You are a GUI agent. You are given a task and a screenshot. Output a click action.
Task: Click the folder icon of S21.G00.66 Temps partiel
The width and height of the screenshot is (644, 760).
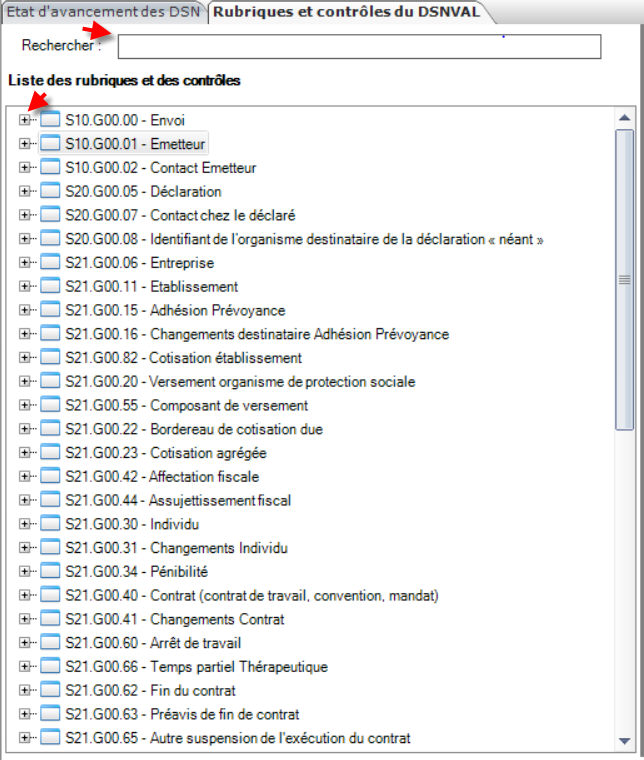coord(50,665)
